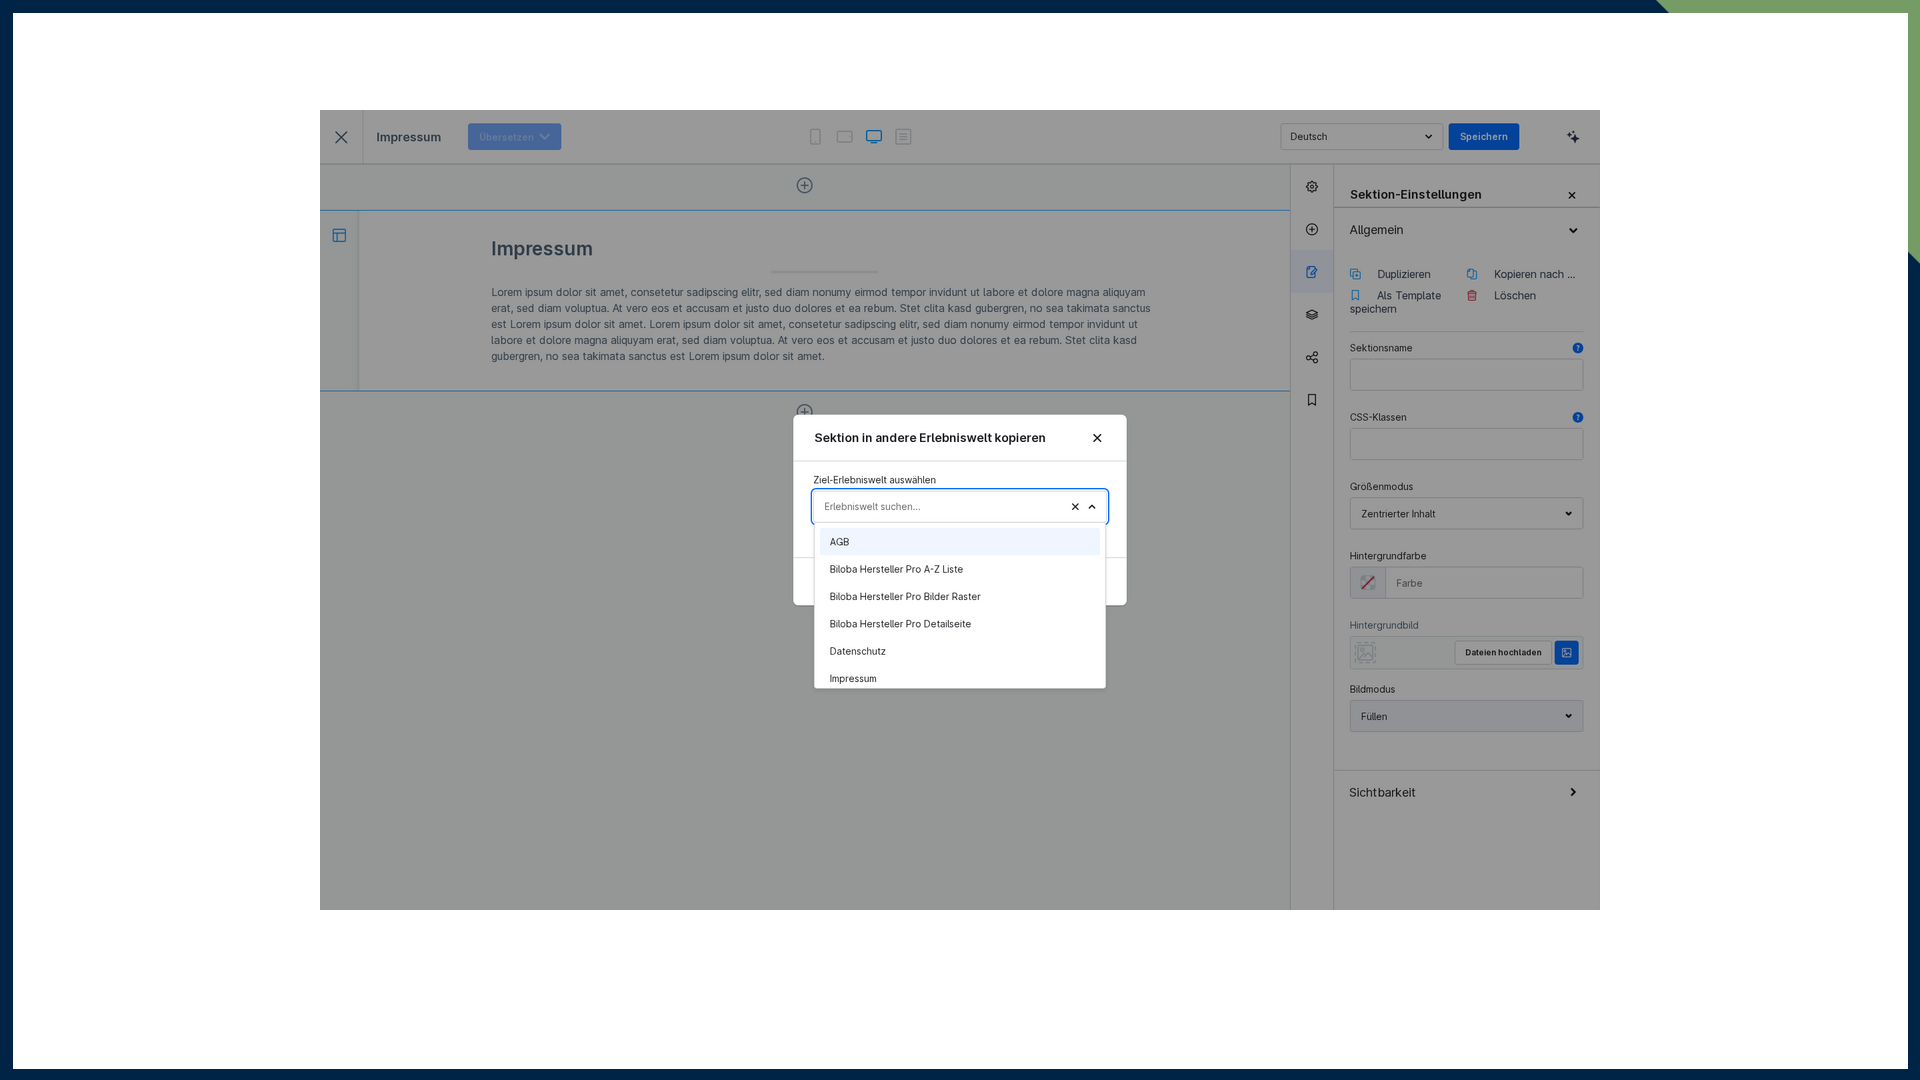Switch to form view icon
This screenshot has height=1080, width=1920.
click(x=903, y=137)
